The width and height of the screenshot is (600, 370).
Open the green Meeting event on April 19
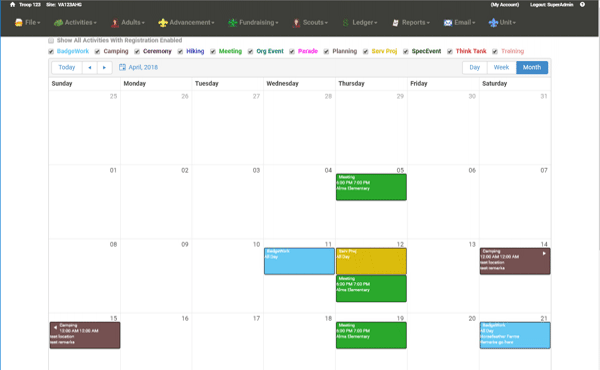pyautogui.click(x=371, y=335)
